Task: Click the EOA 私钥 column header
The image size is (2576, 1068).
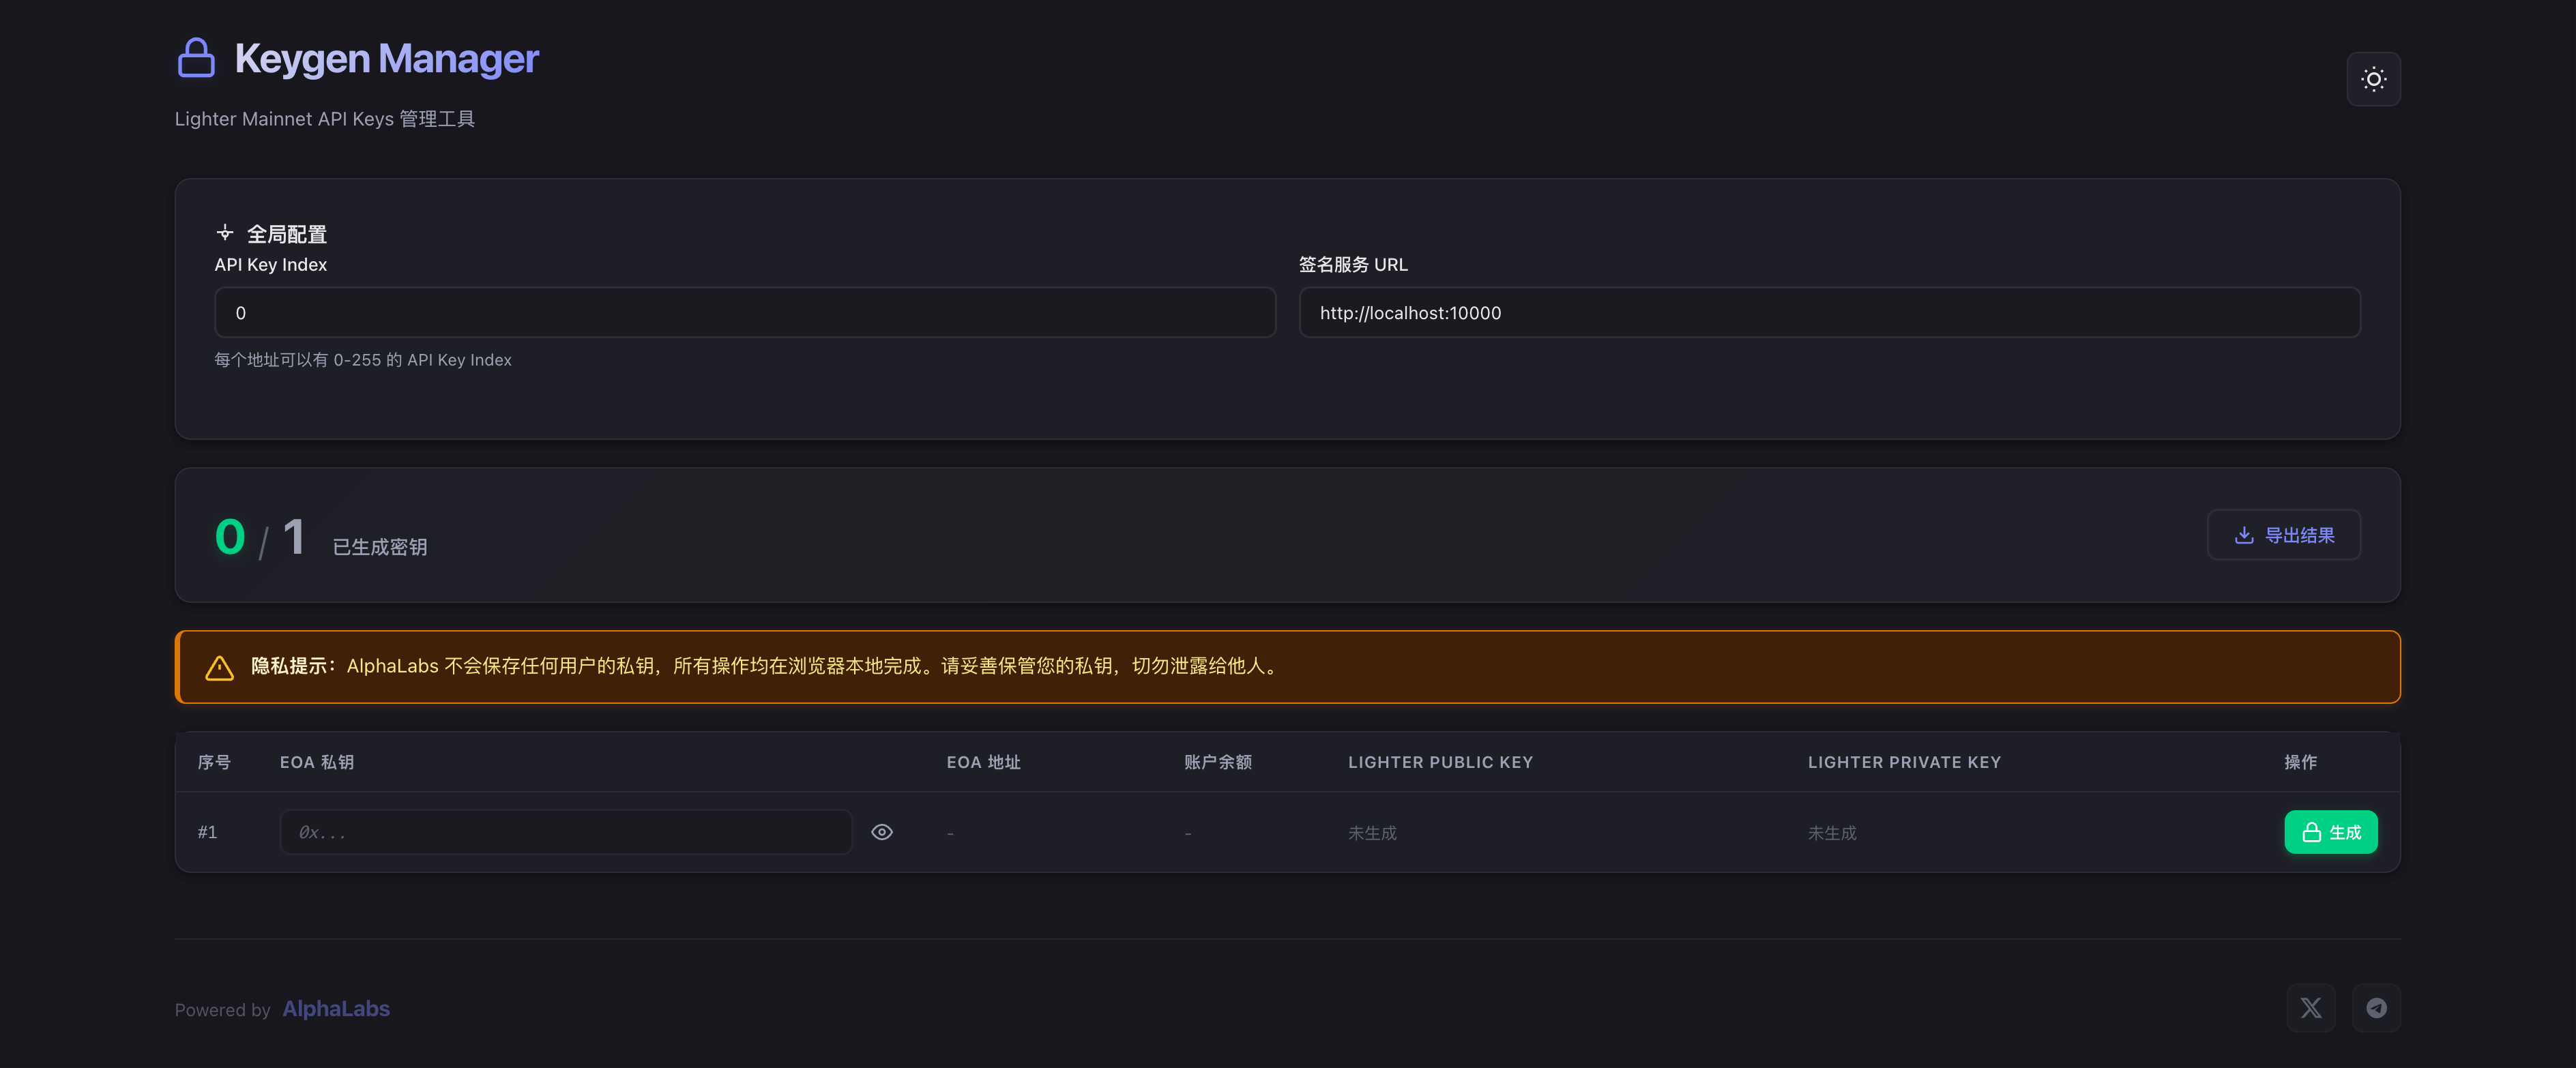Action: point(316,762)
